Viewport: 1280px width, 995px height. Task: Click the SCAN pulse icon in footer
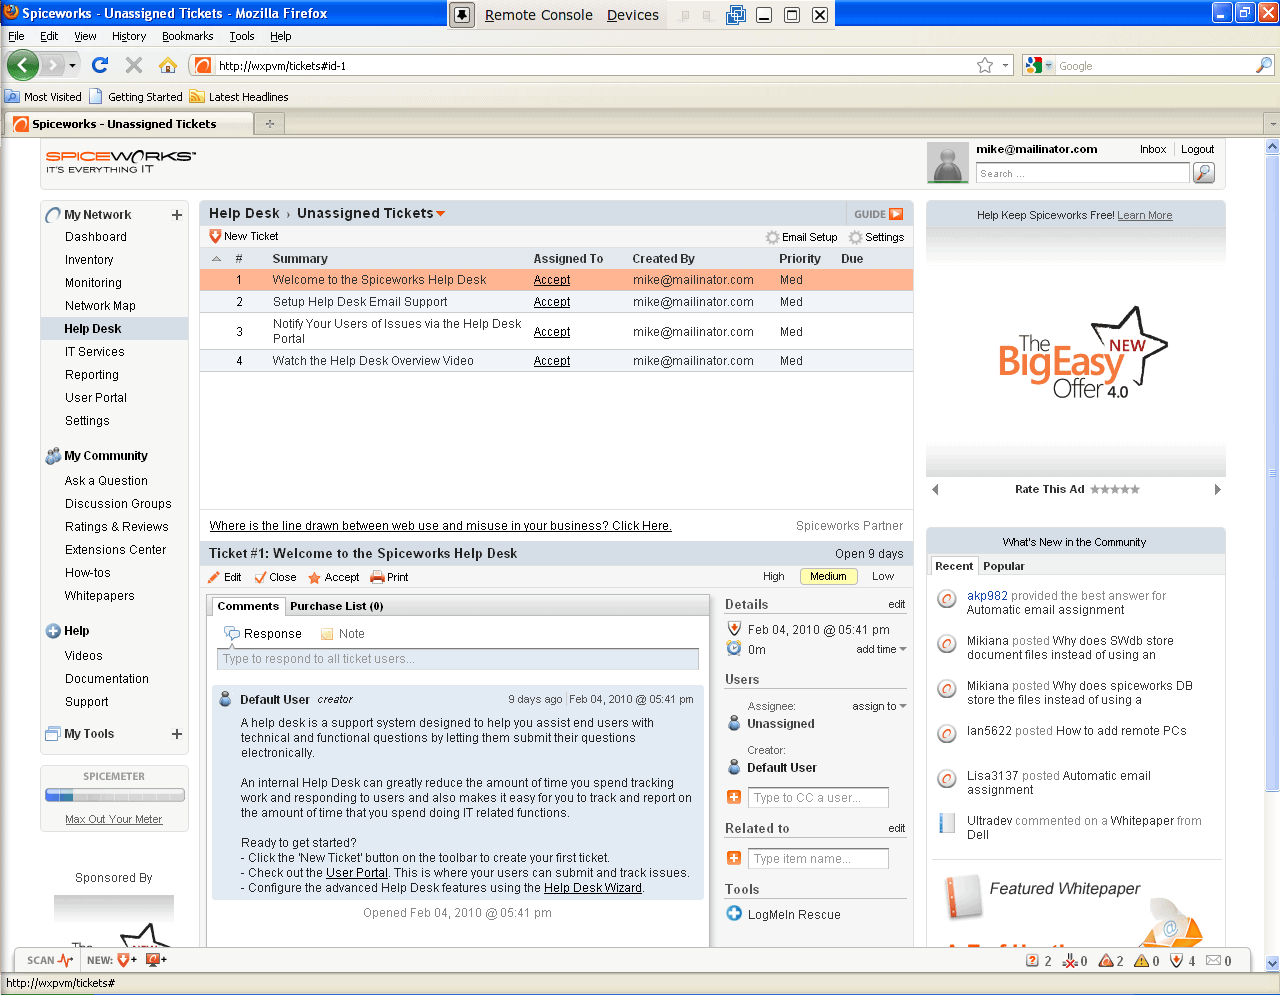66,960
